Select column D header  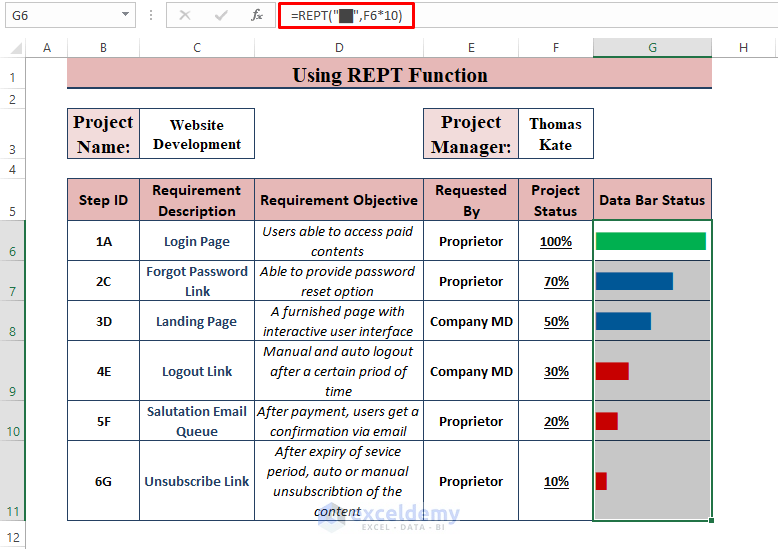[339, 48]
